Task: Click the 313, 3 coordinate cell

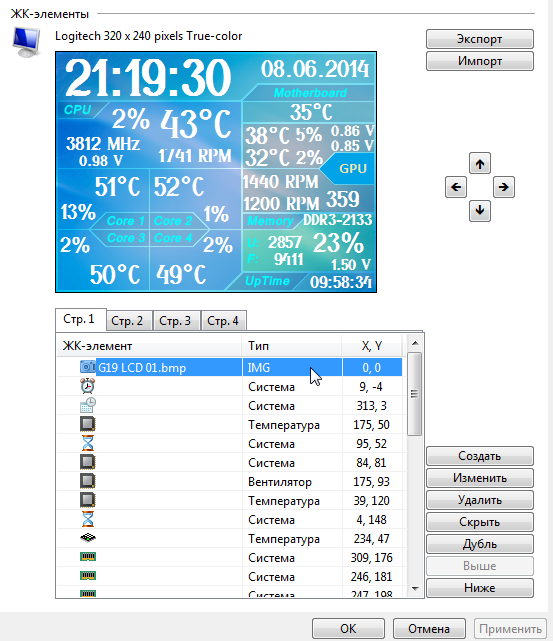Action: 372,406
